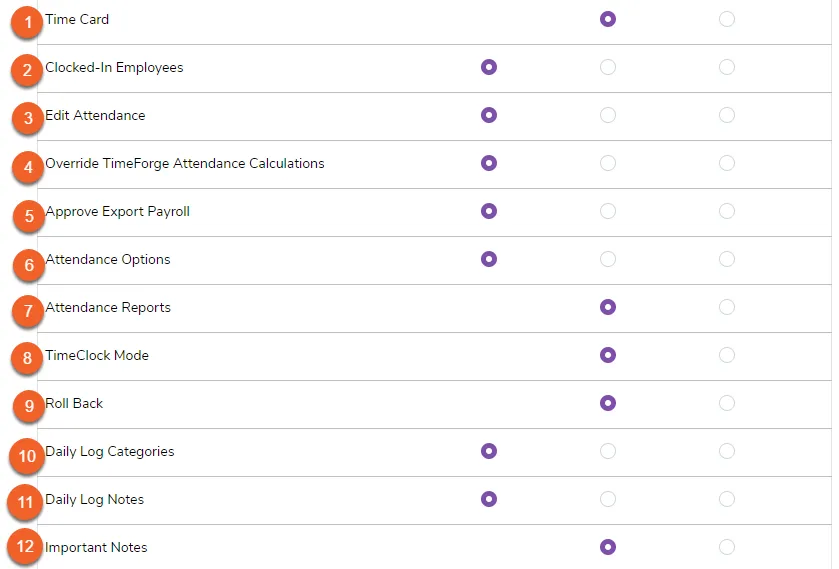The image size is (839, 569).
Task: Click the orange number 4 badge
Action: click(28, 168)
